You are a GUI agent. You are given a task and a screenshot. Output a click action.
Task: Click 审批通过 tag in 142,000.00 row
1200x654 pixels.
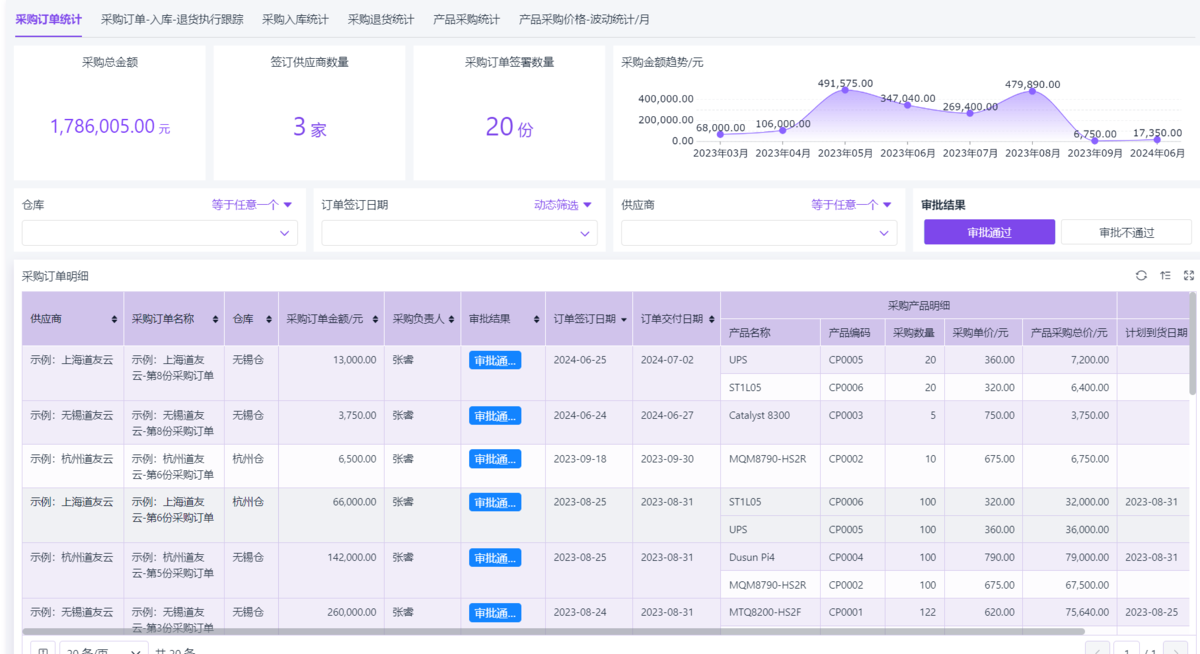point(495,558)
